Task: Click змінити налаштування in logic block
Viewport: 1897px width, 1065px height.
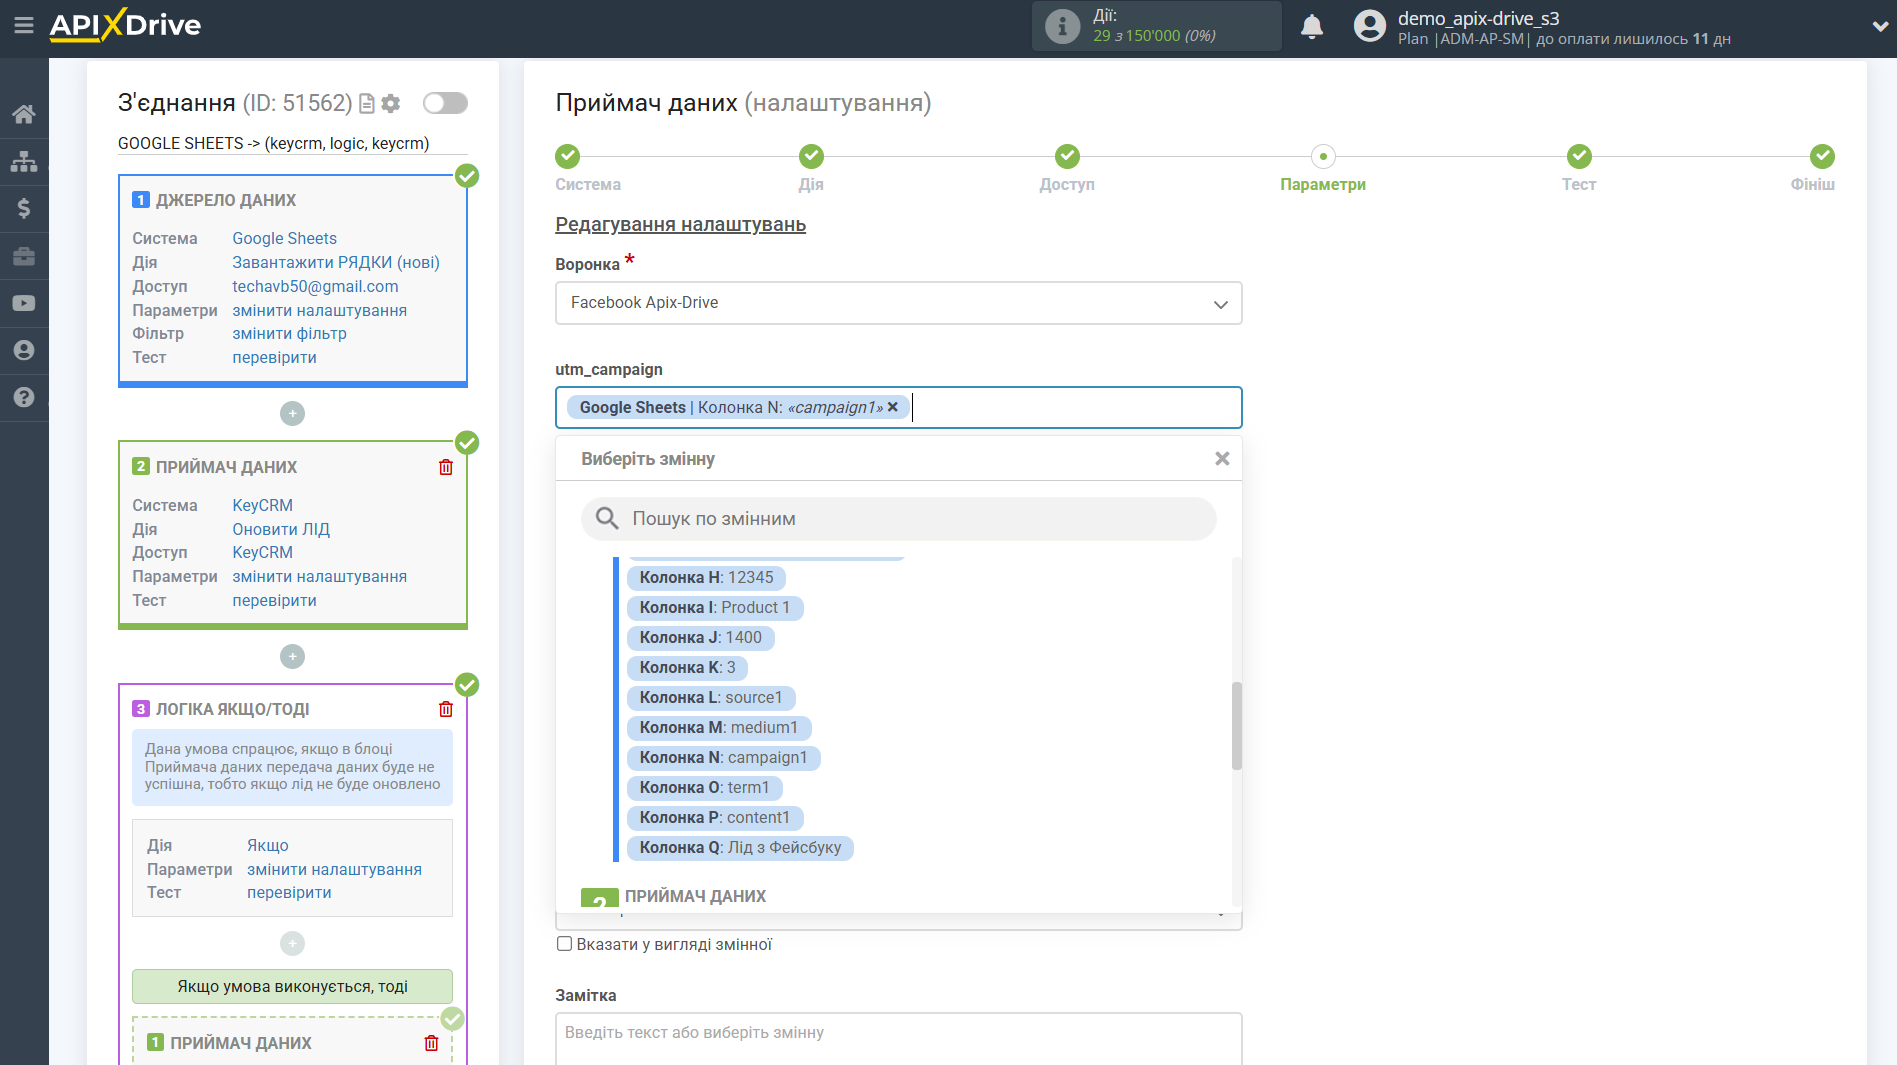Action: click(x=334, y=869)
